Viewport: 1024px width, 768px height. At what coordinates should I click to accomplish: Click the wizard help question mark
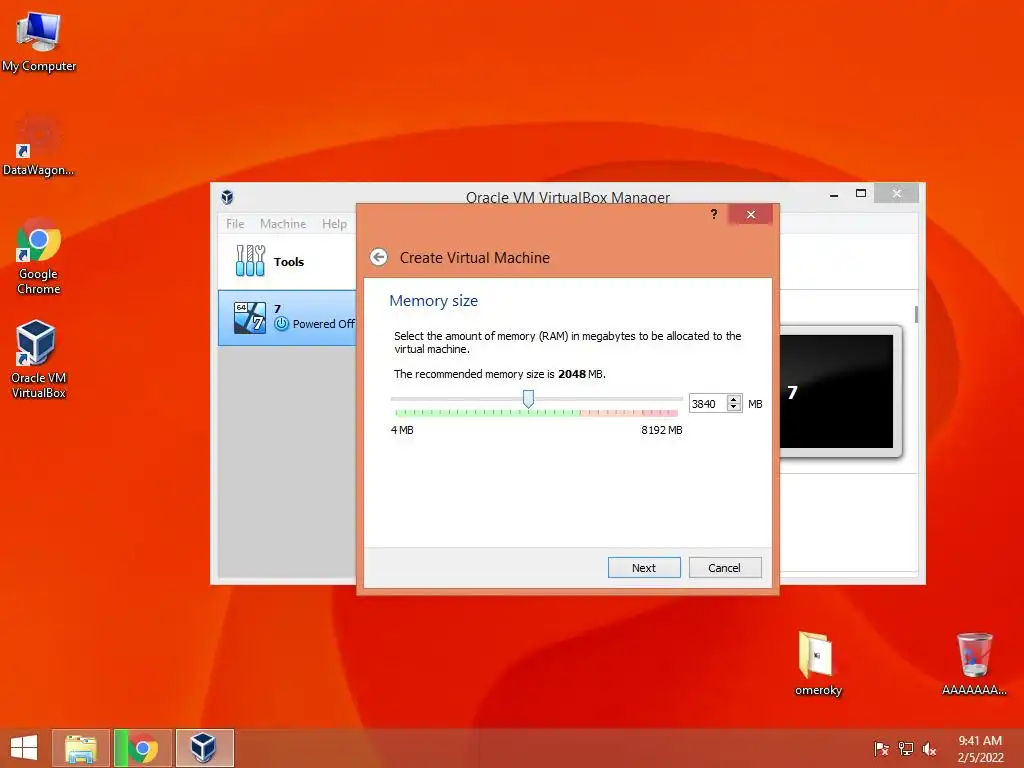click(x=714, y=214)
